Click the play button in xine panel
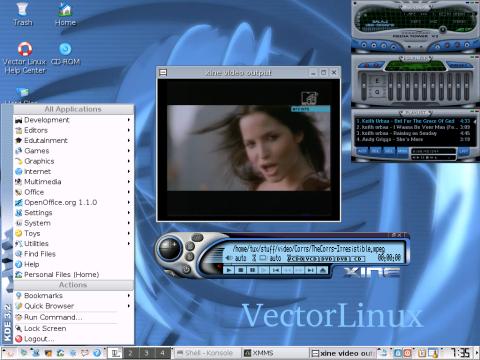The width and height of the screenshot is (480, 360). click(x=229, y=270)
